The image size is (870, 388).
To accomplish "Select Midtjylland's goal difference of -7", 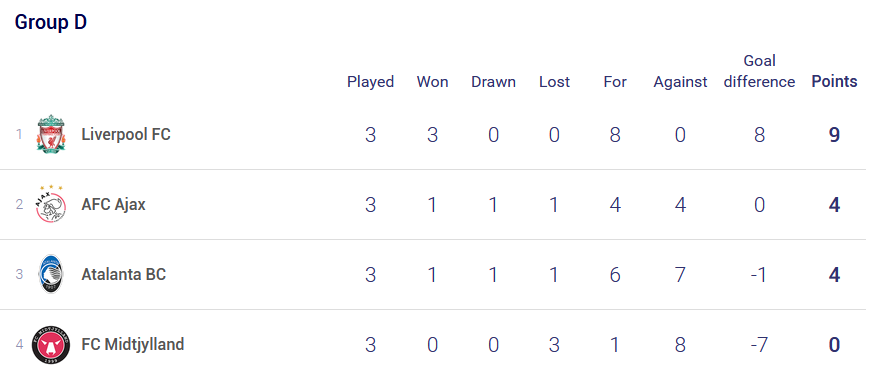I will (x=758, y=345).
